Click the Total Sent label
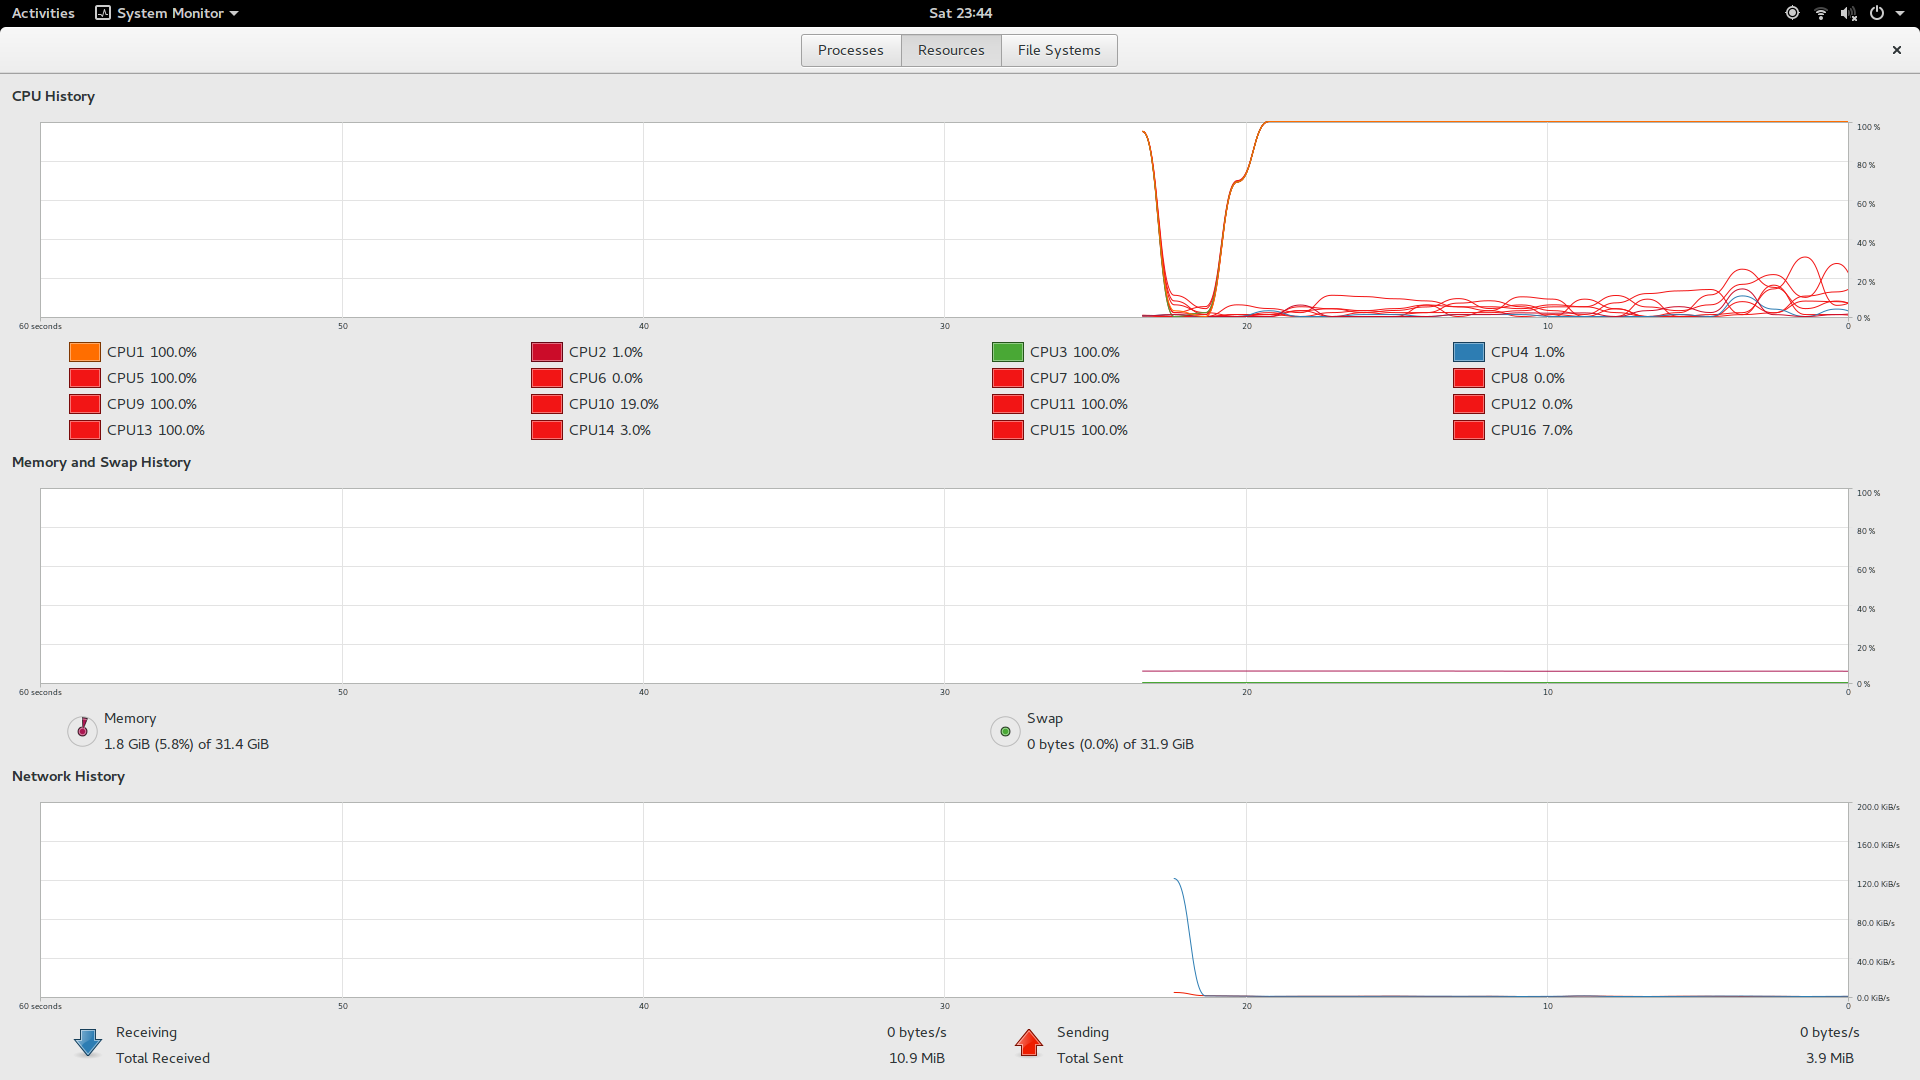Viewport: 1920px width, 1080px height. point(1090,1057)
